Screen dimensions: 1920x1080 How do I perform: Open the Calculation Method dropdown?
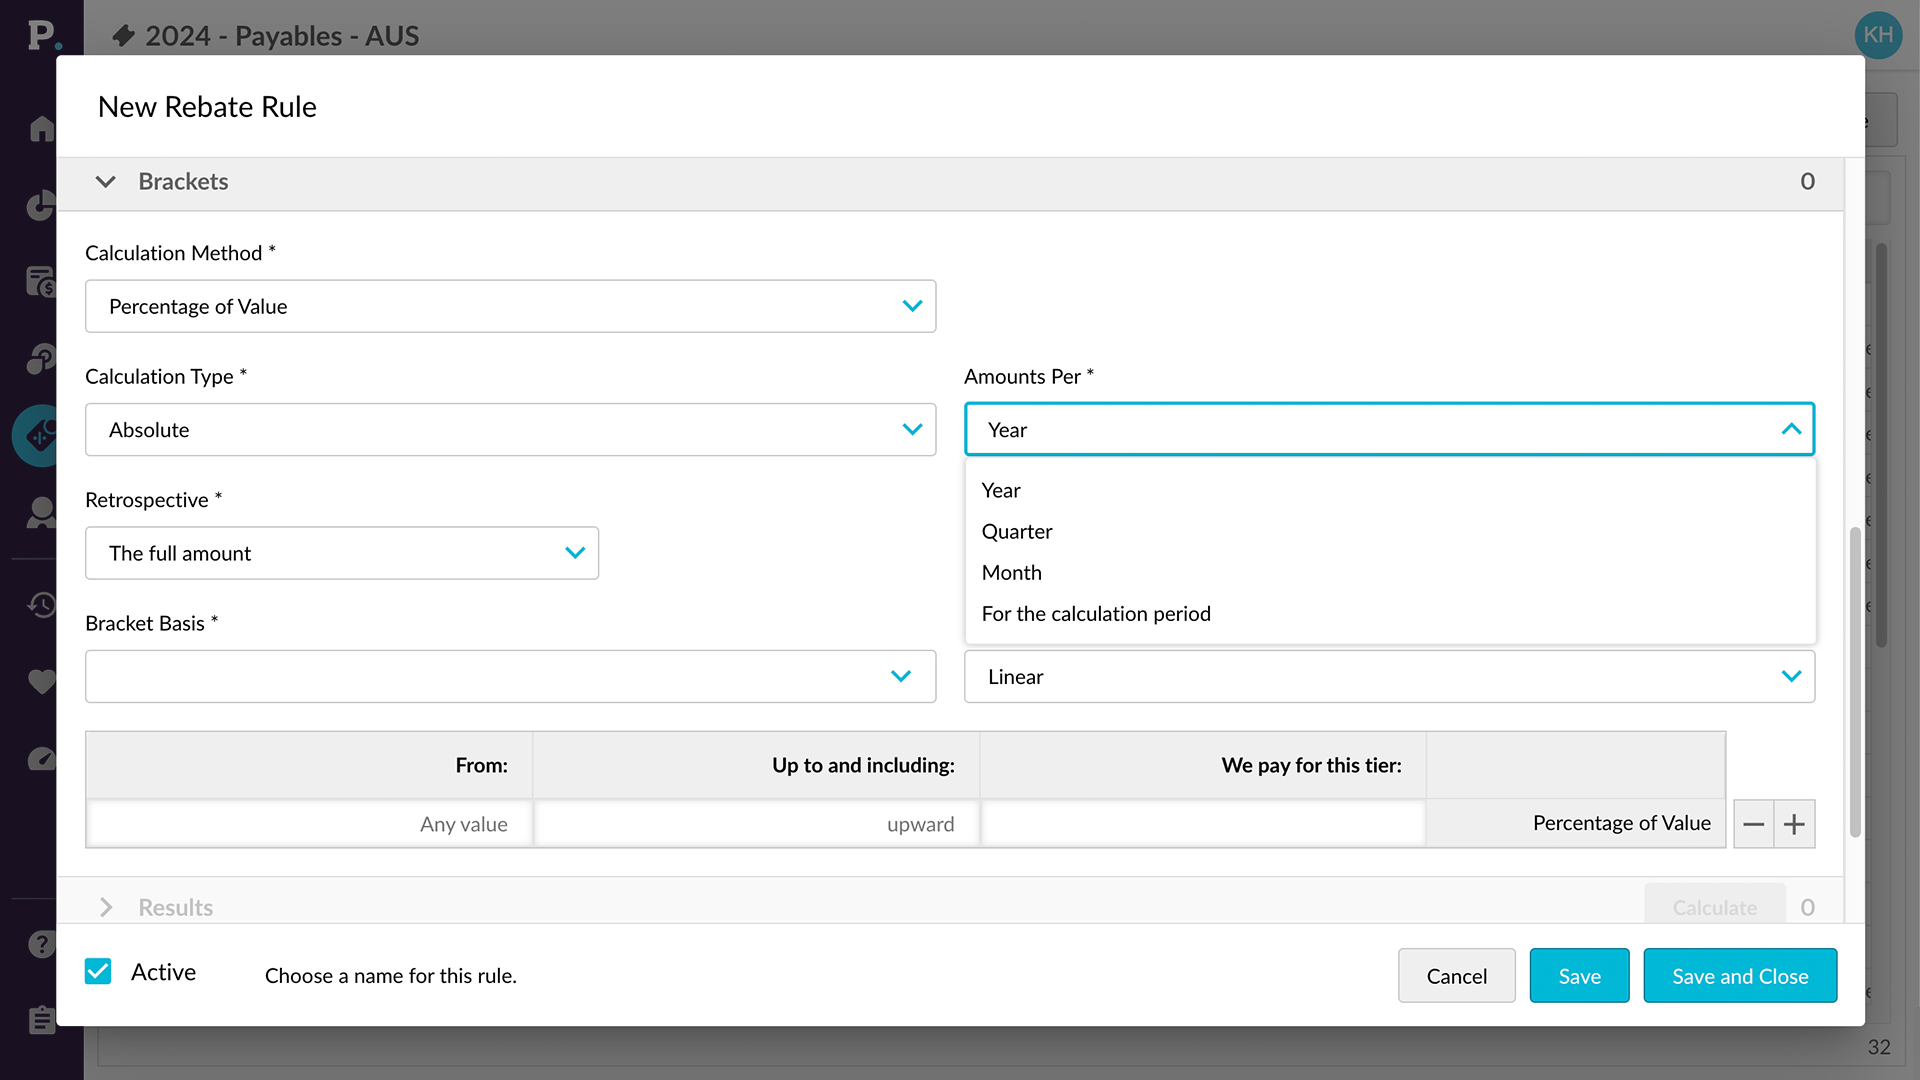click(510, 306)
